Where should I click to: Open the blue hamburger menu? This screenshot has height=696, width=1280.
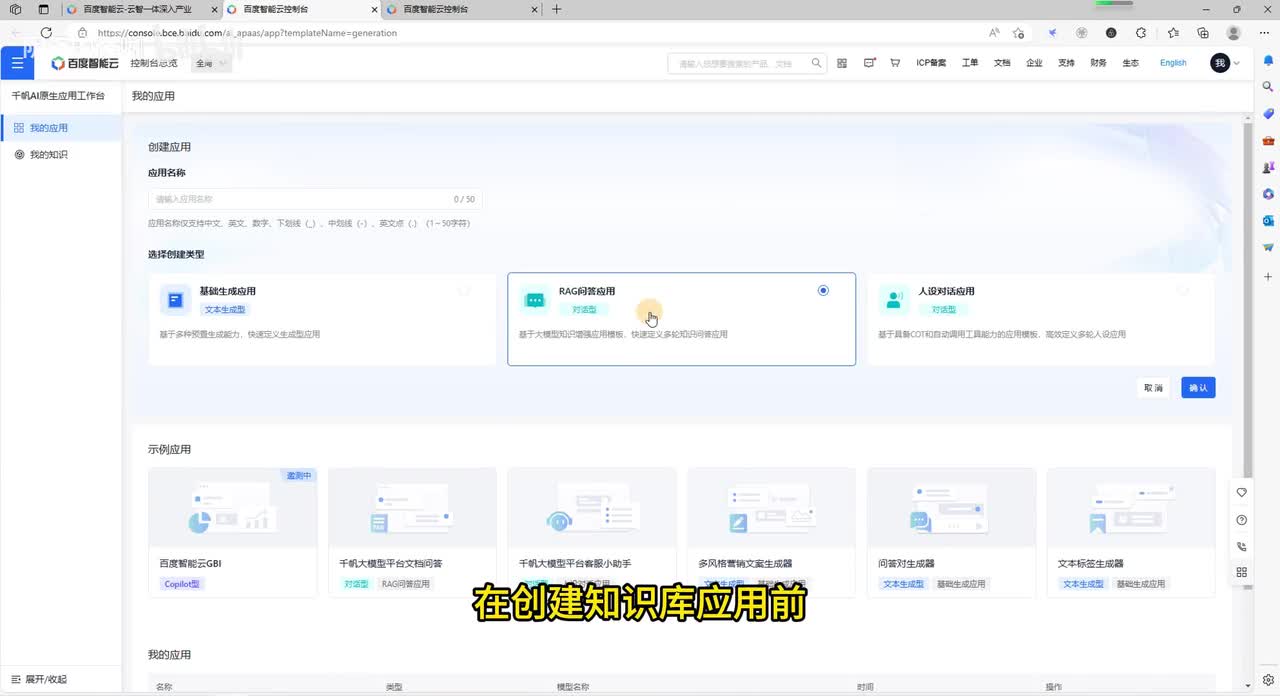[17, 63]
